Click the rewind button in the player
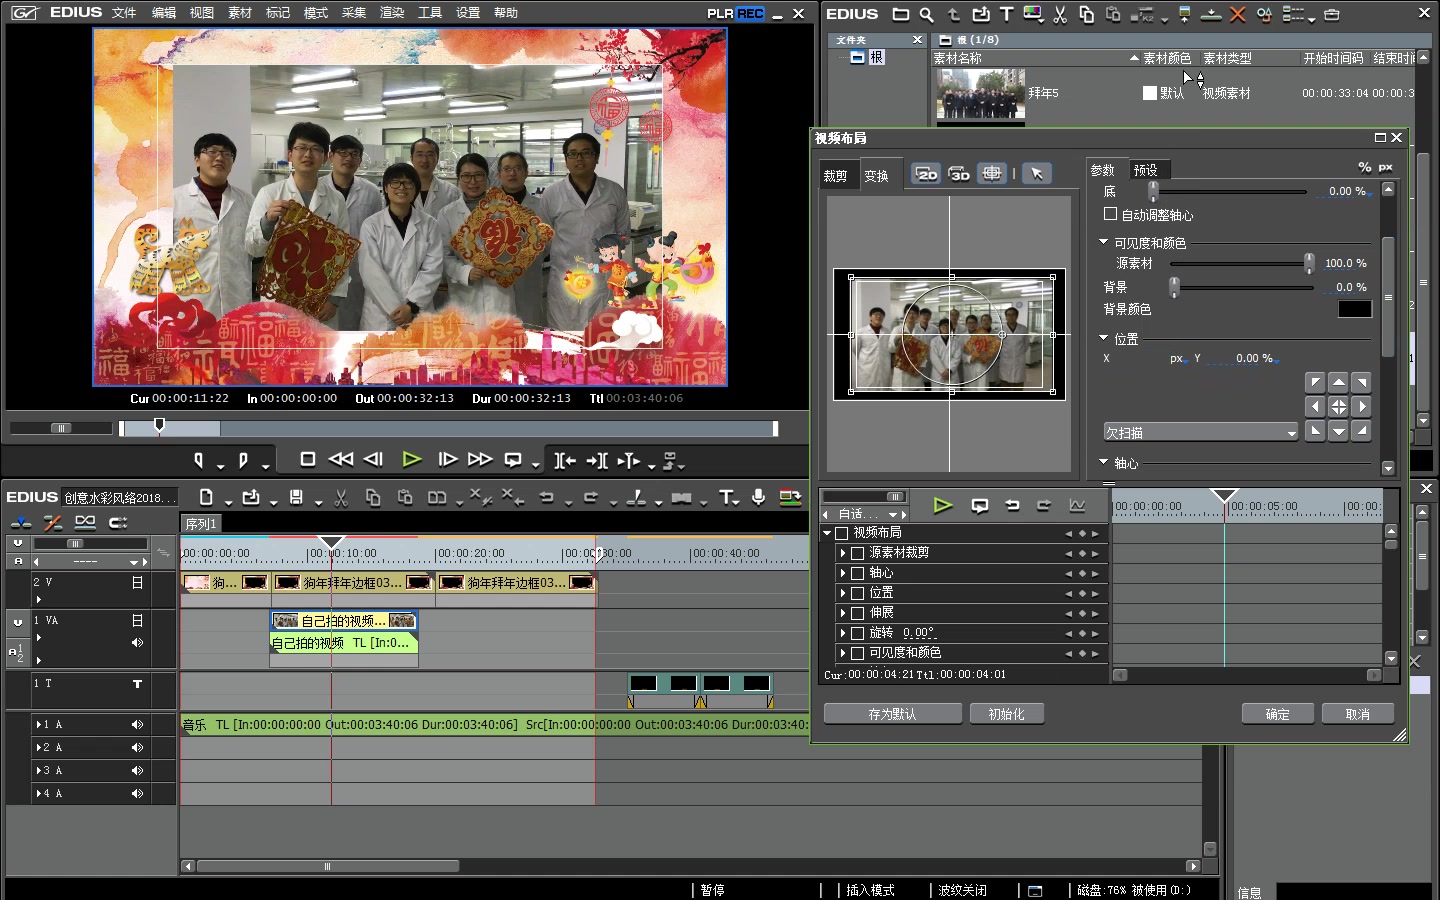This screenshot has width=1440, height=900. click(341, 459)
